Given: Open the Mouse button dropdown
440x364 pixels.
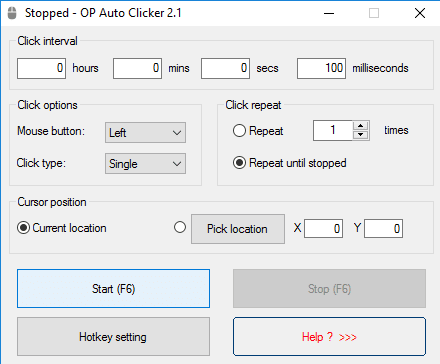Looking at the screenshot, I should coord(145,132).
